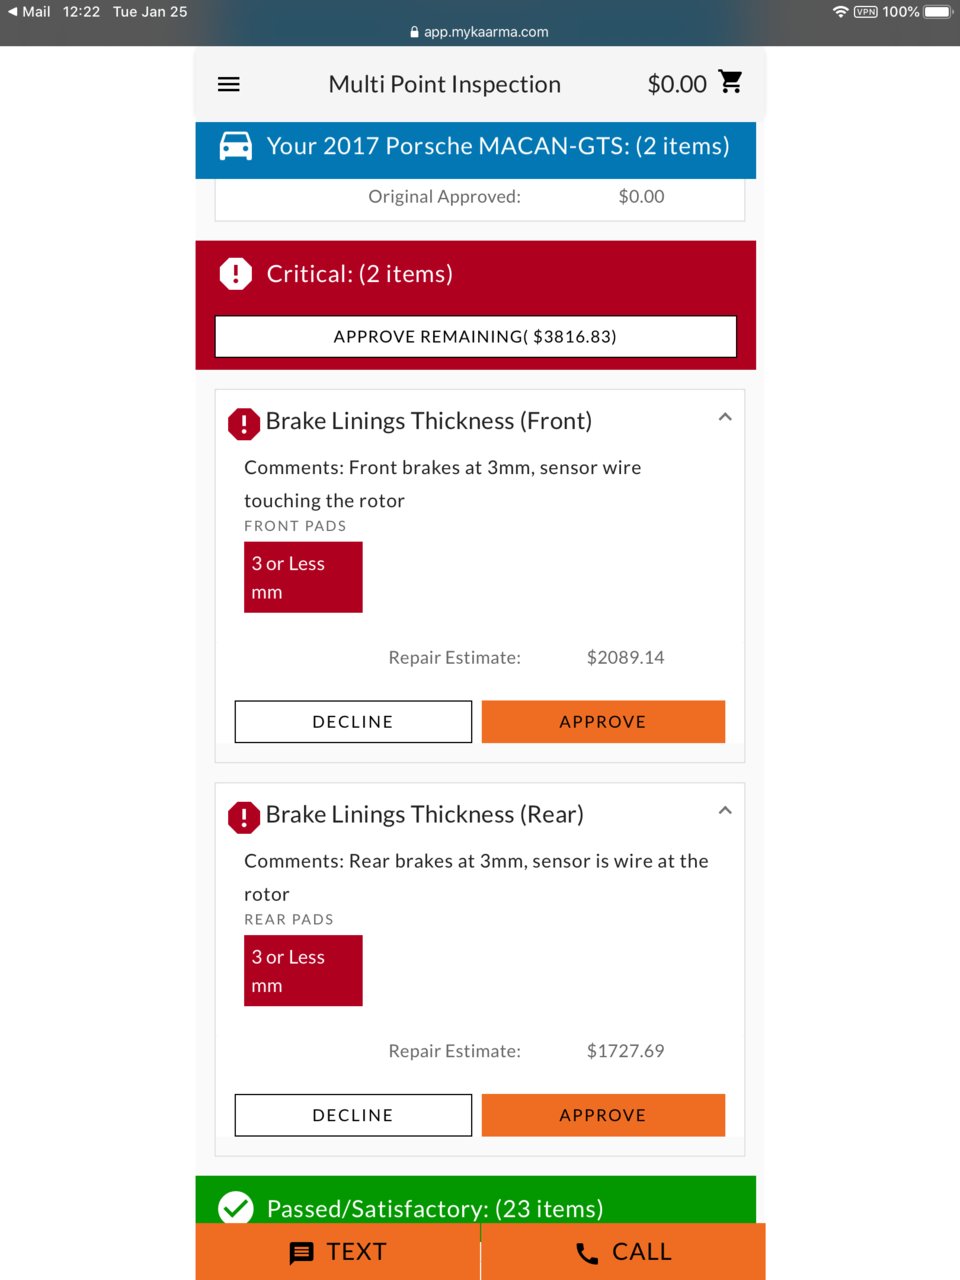960x1280 pixels.
Task: Decline the front brake pads repair
Action: (353, 722)
